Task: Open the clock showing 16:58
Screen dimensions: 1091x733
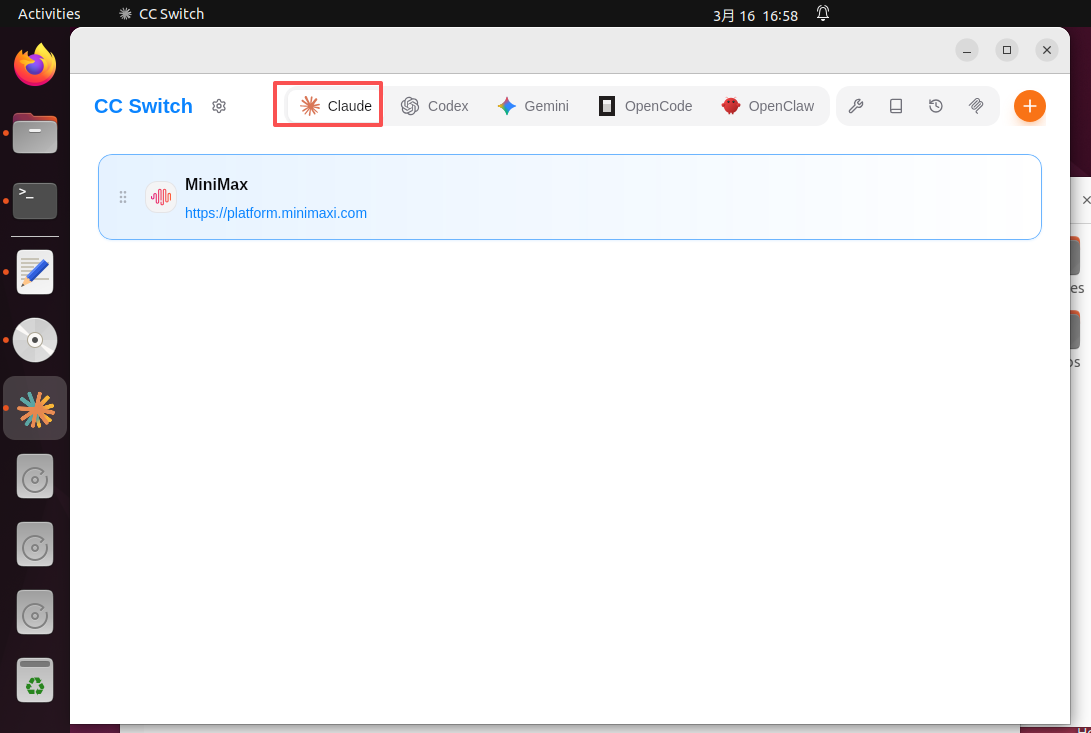Action: click(755, 15)
